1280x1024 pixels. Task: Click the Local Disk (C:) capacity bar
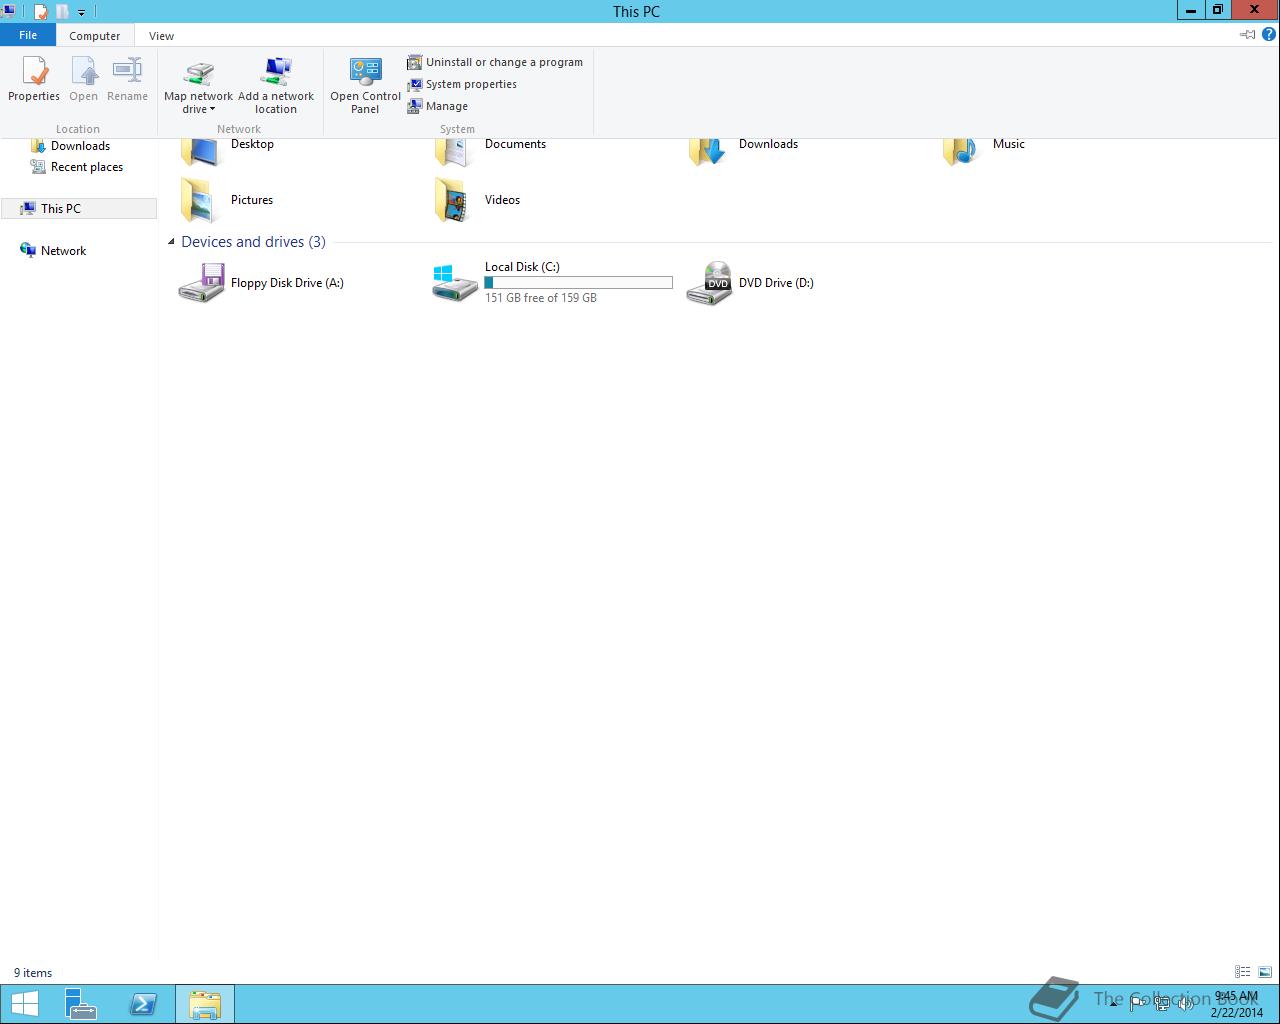pos(578,283)
